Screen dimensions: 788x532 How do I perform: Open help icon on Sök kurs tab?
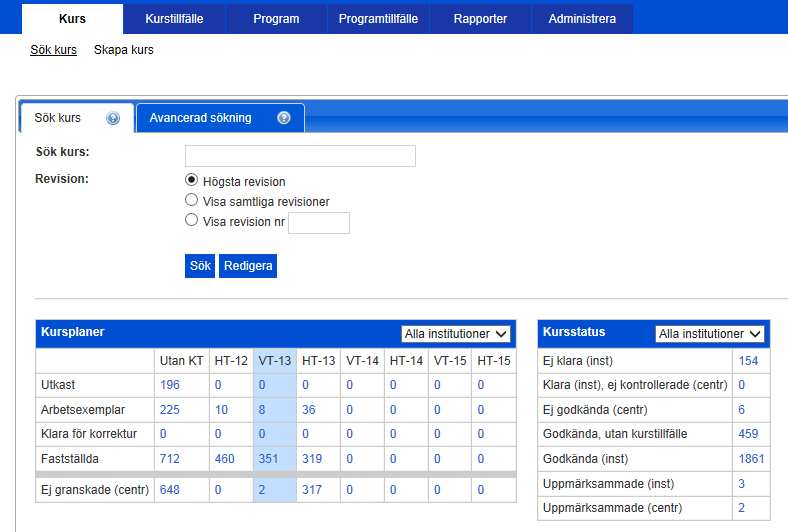click(113, 118)
